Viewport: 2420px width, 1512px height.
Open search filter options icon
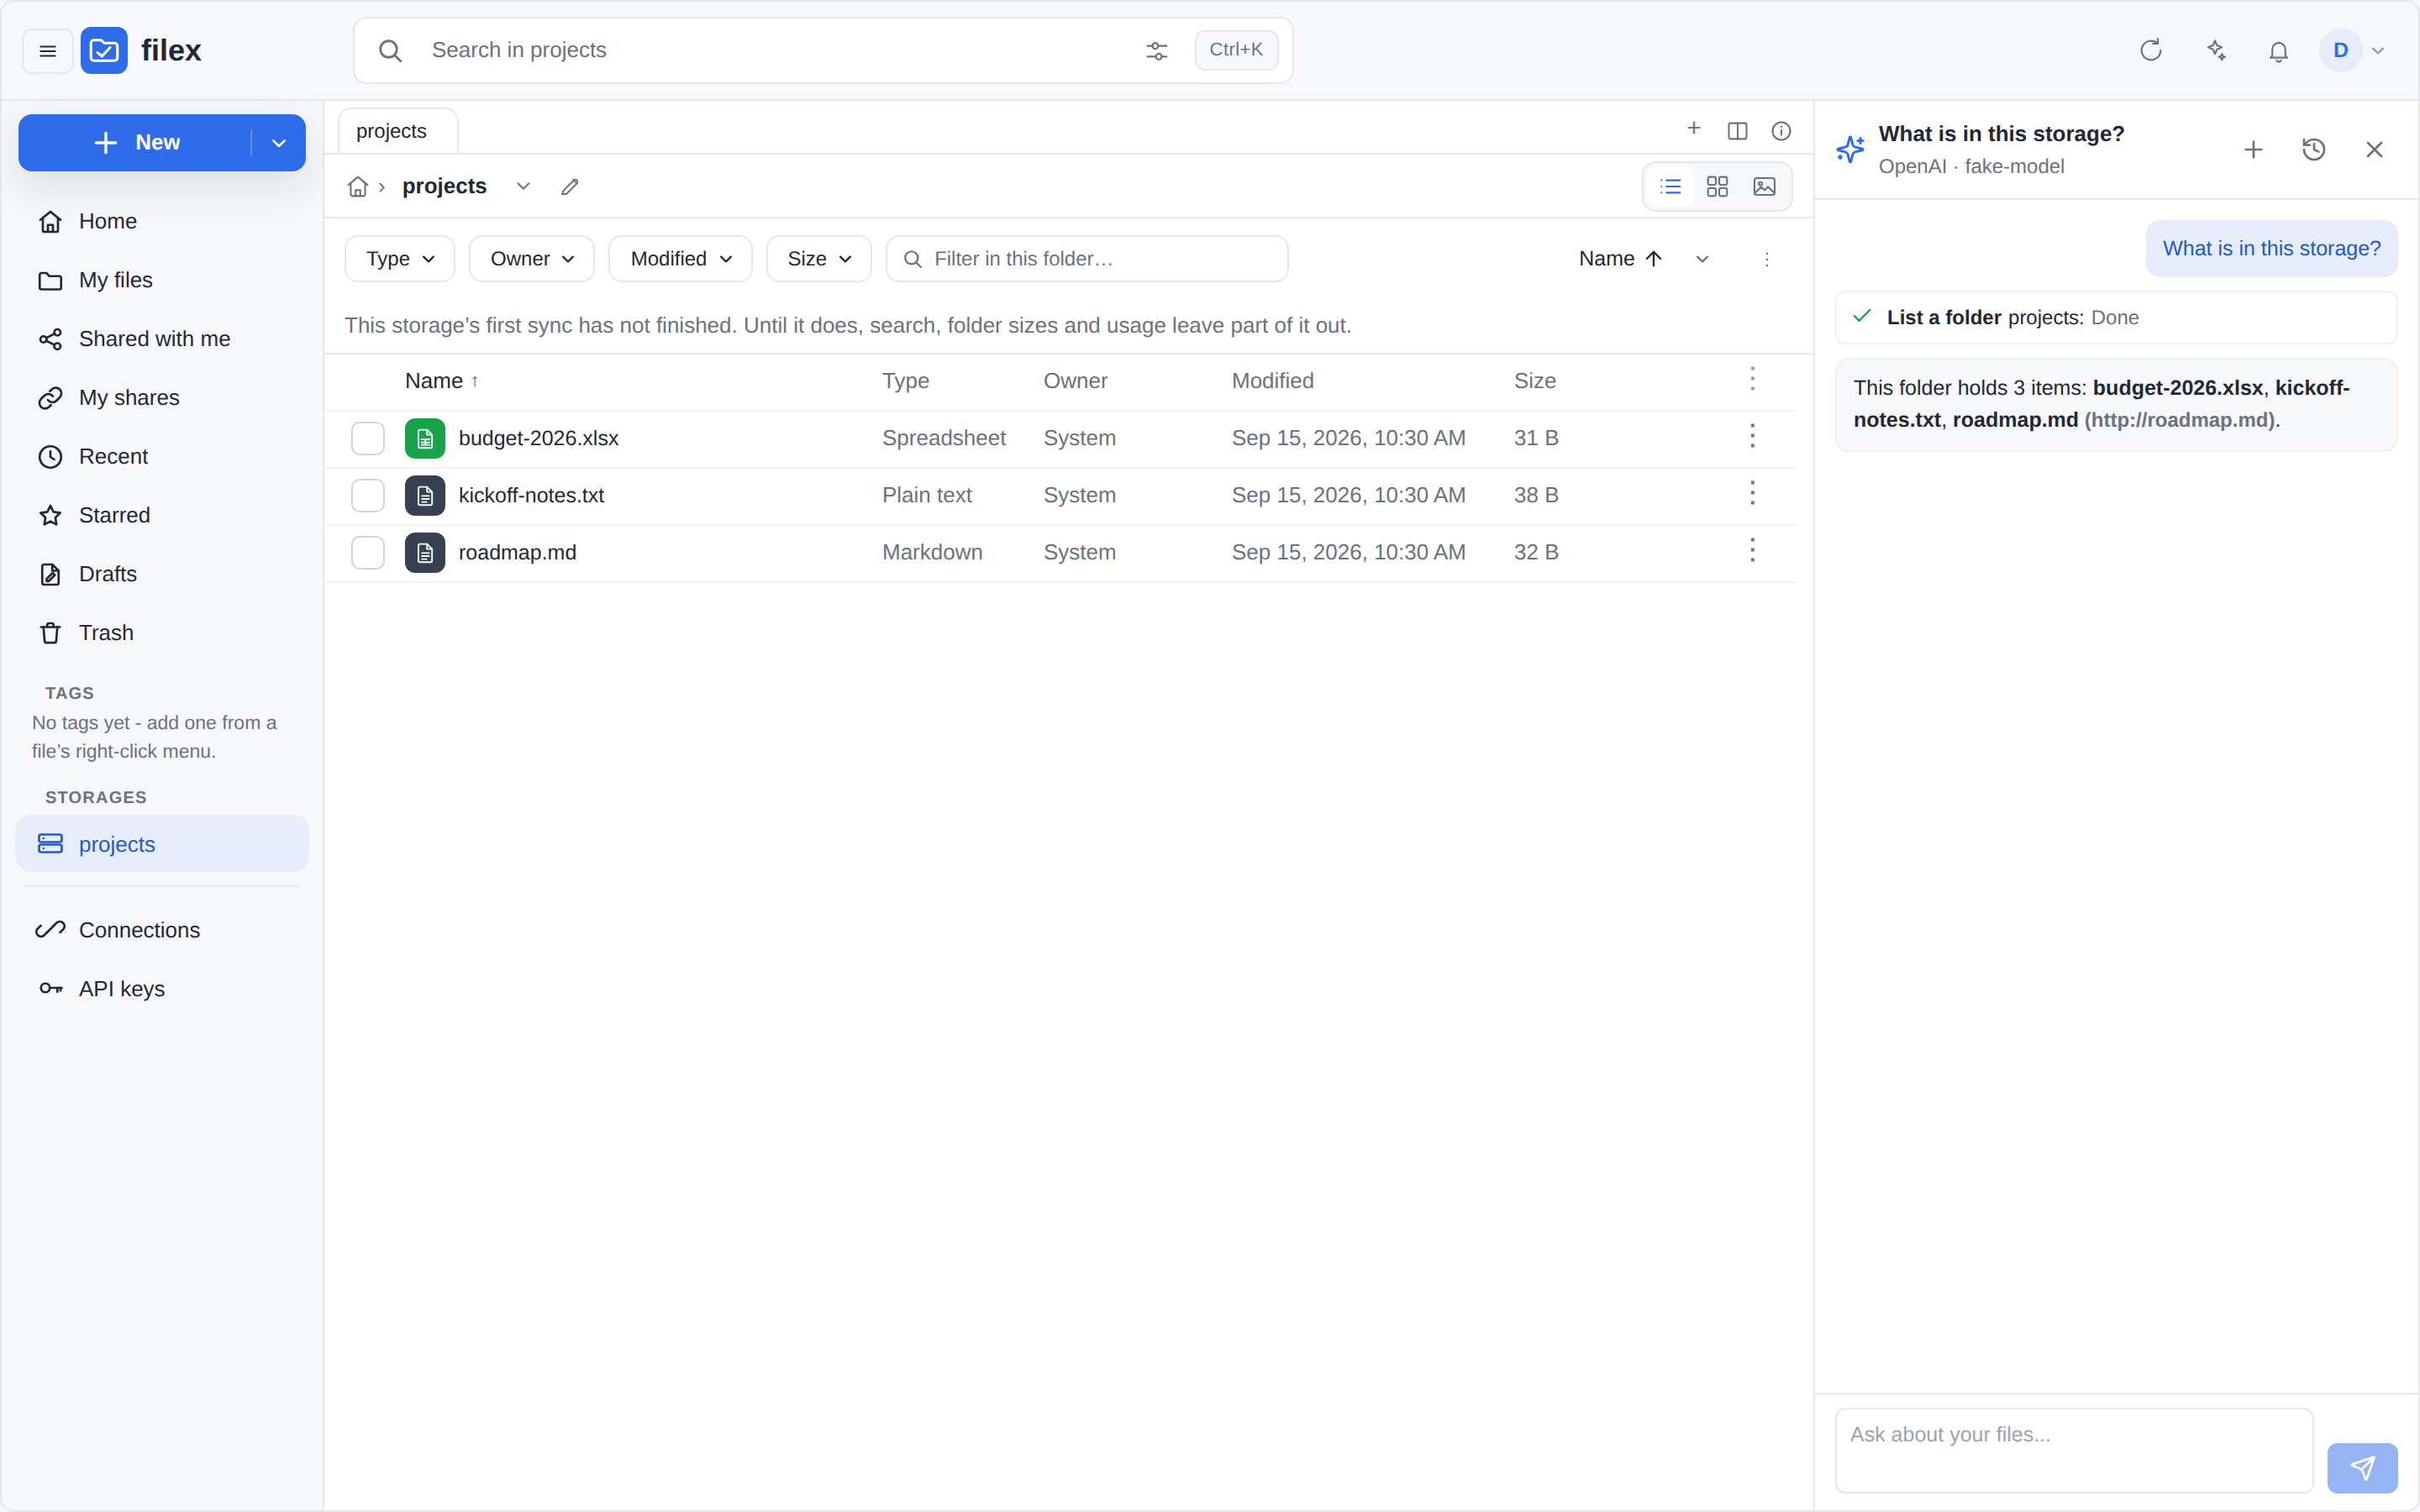1156,51
